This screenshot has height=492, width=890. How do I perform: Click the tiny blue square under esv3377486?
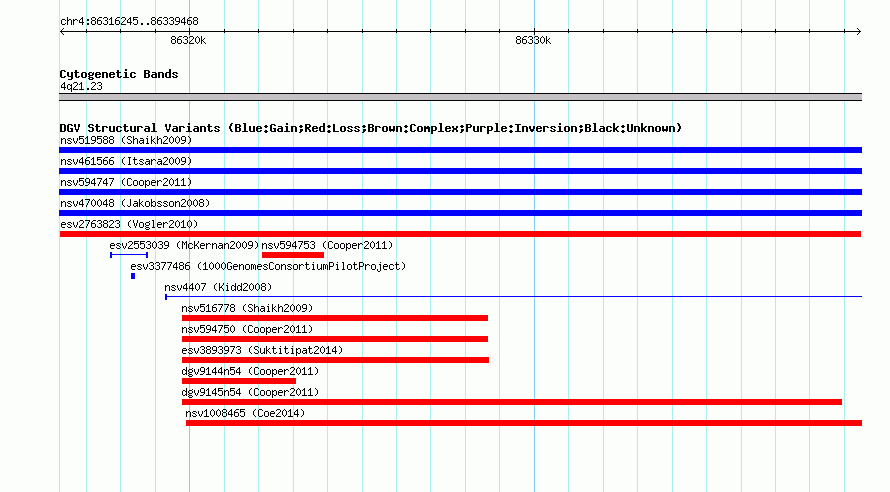[133, 276]
